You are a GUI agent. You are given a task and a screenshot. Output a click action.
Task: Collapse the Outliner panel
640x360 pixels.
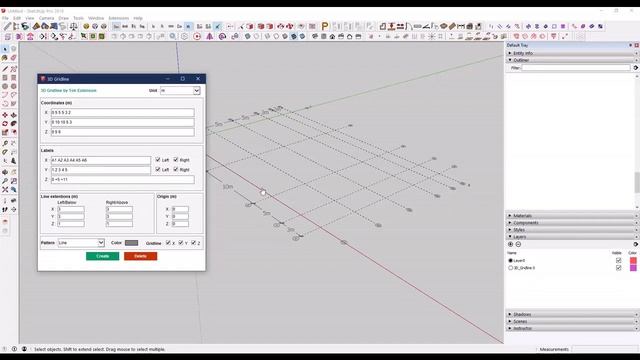coord(571,60)
